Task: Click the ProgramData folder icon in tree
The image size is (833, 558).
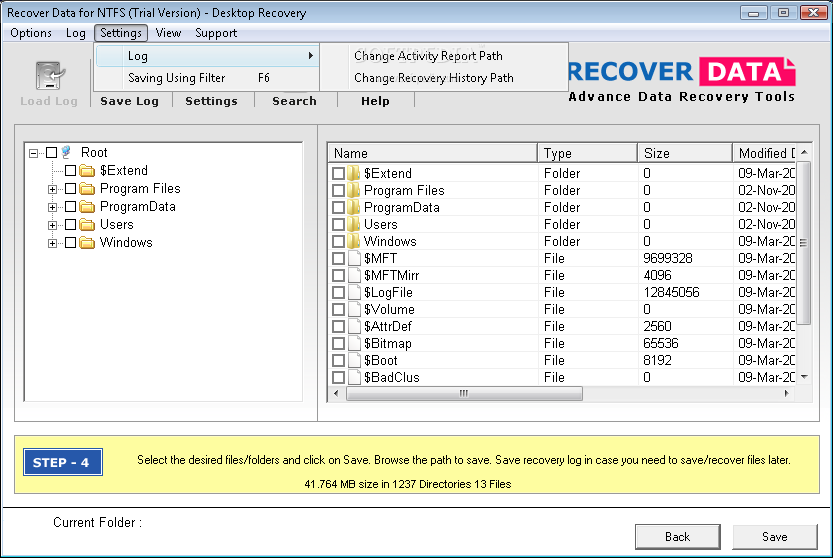Action: pos(87,207)
